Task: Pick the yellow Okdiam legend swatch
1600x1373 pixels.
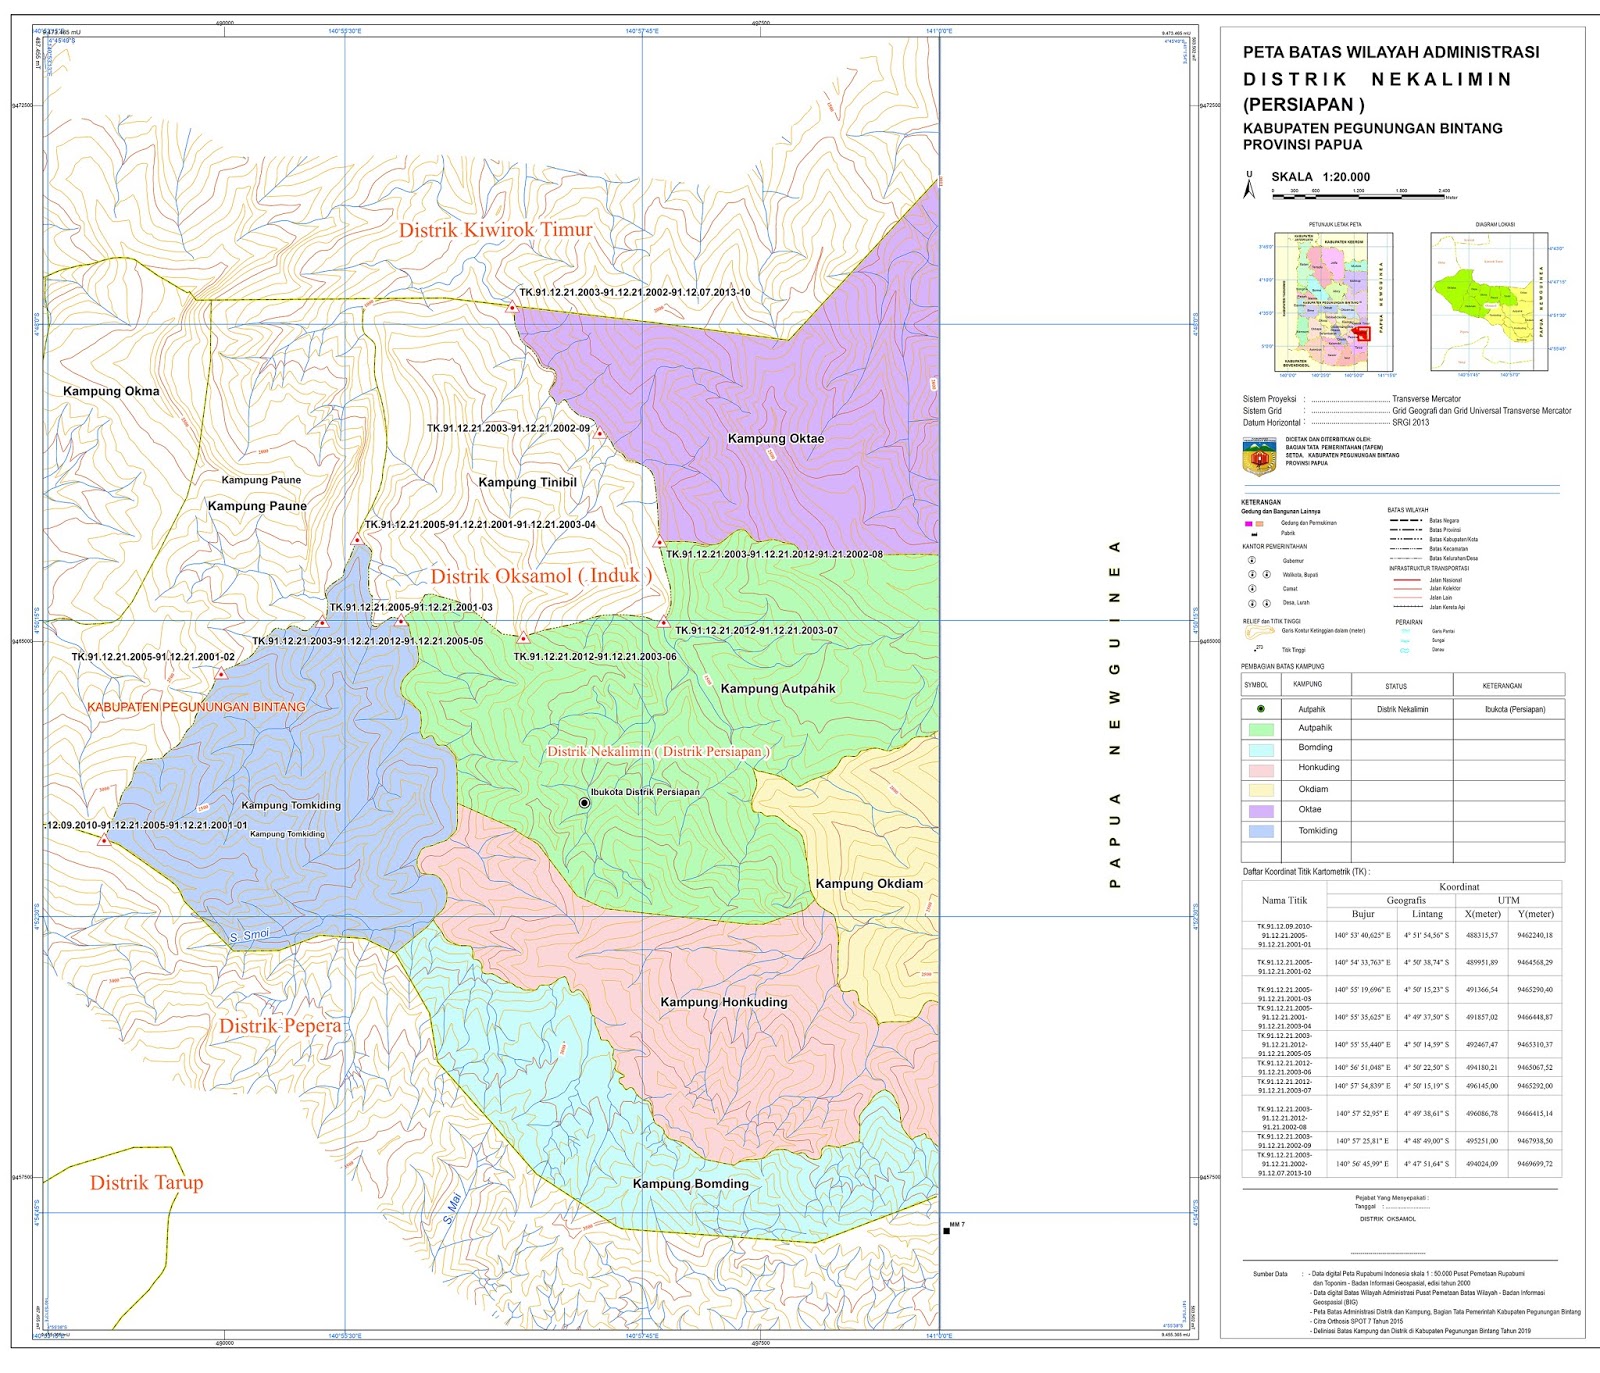Action: tap(1261, 790)
